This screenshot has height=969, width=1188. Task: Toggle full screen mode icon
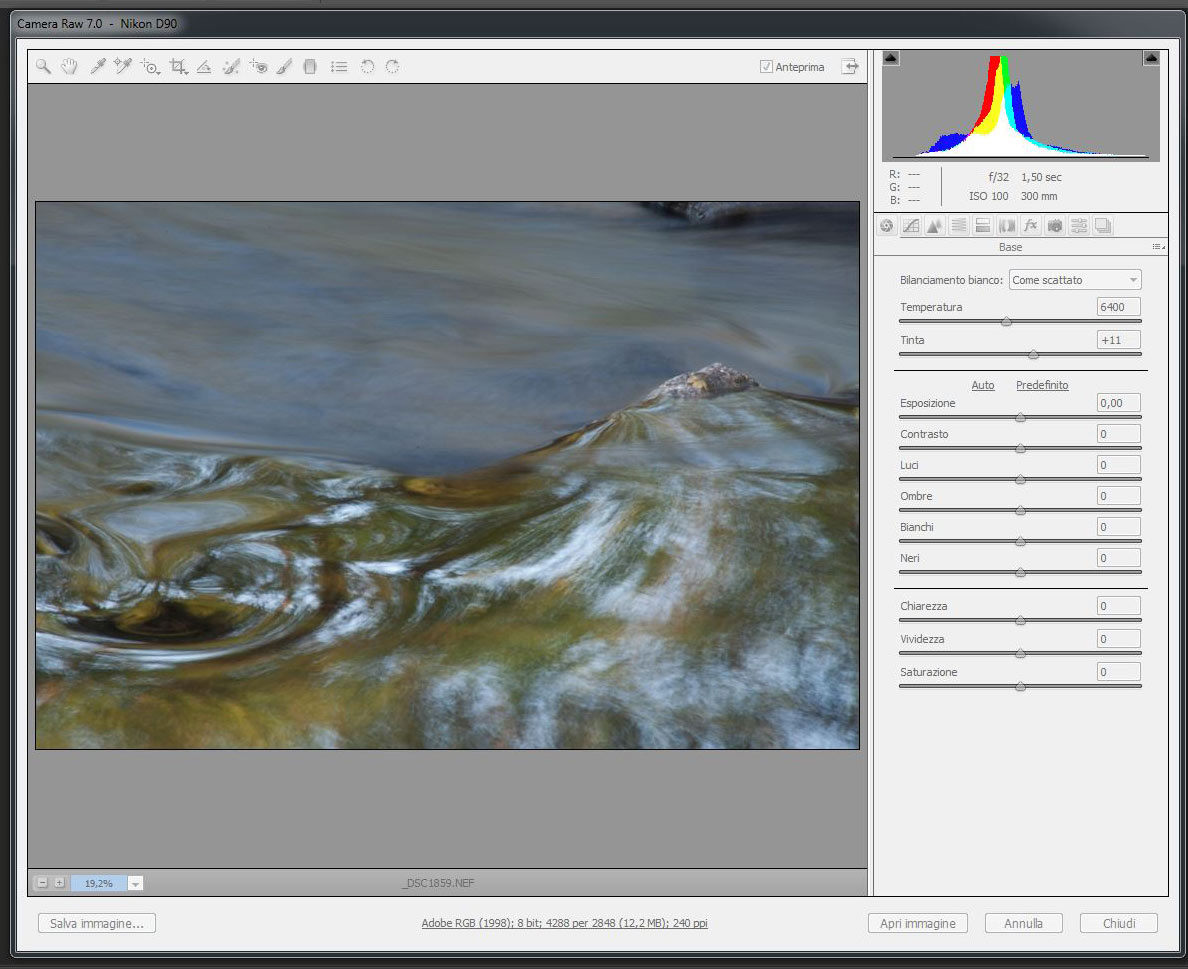(849, 67)
